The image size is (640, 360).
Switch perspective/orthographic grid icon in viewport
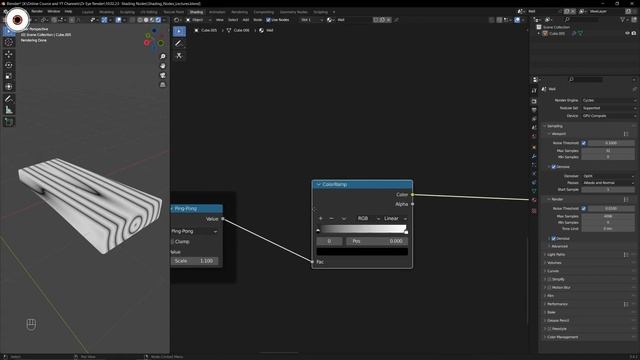point(163,84)
